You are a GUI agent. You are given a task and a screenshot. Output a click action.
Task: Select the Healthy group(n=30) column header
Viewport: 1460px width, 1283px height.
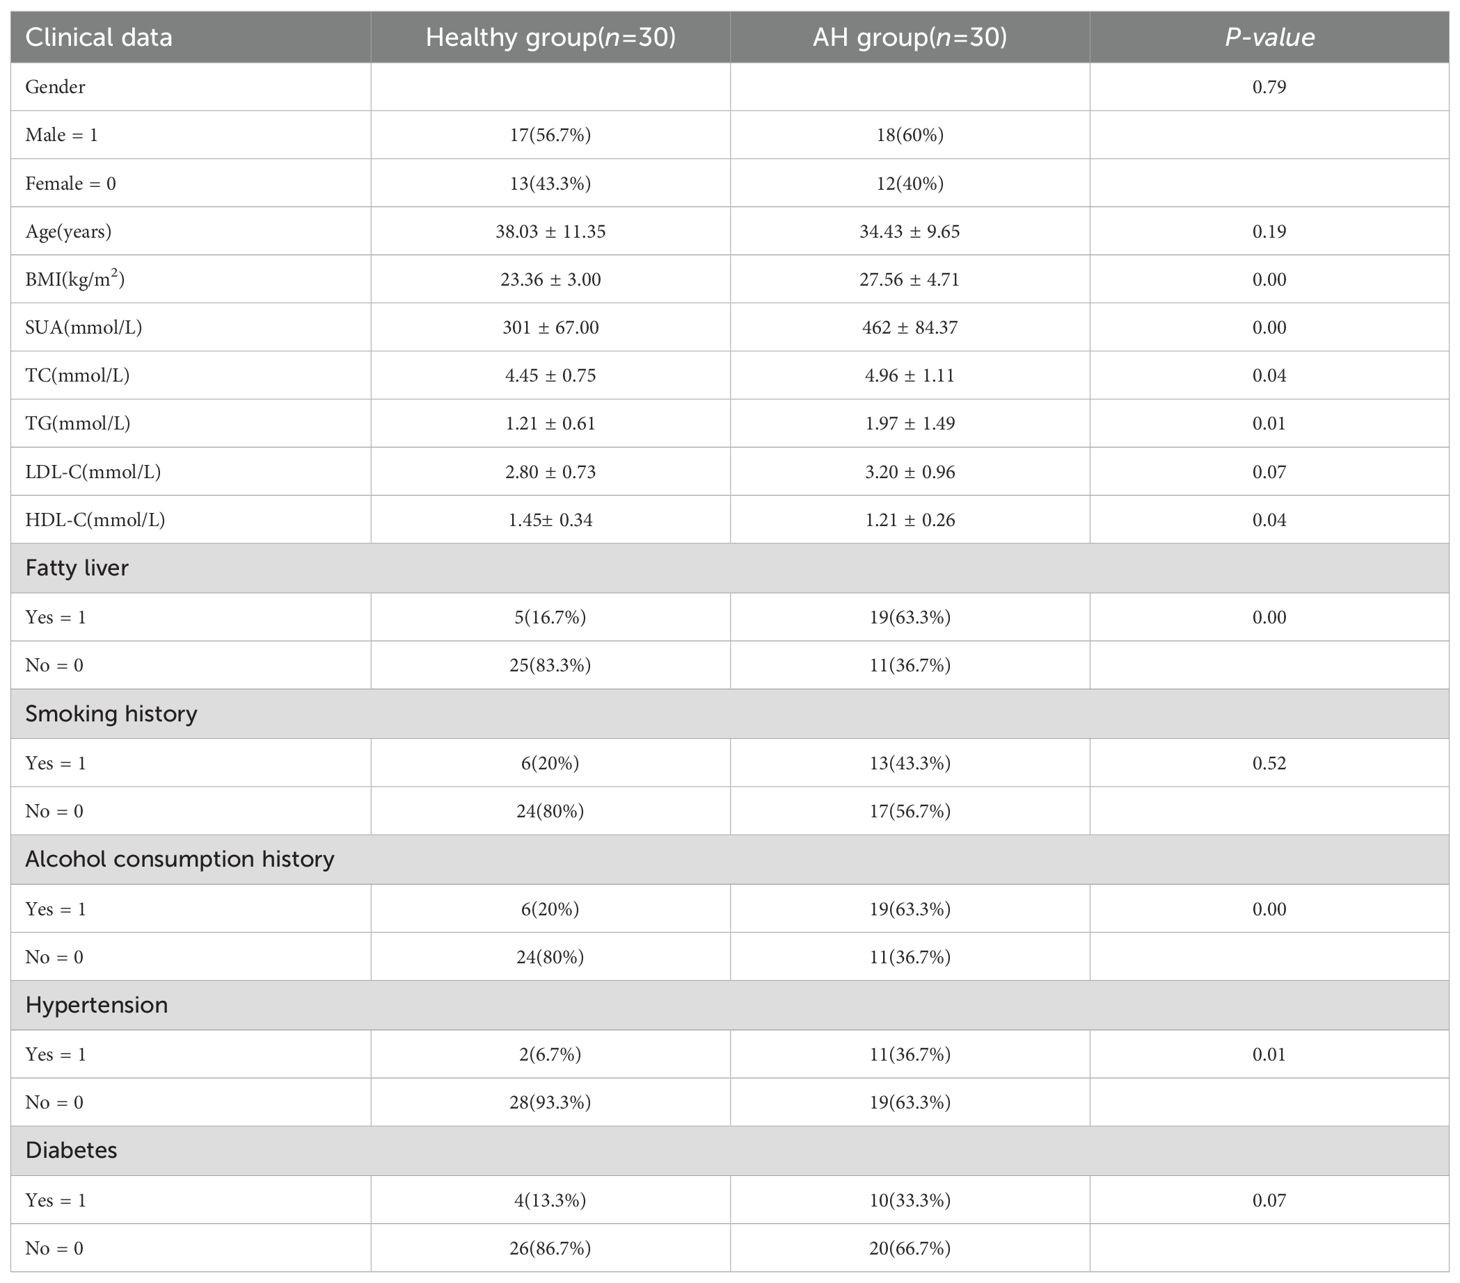[550, 38]
